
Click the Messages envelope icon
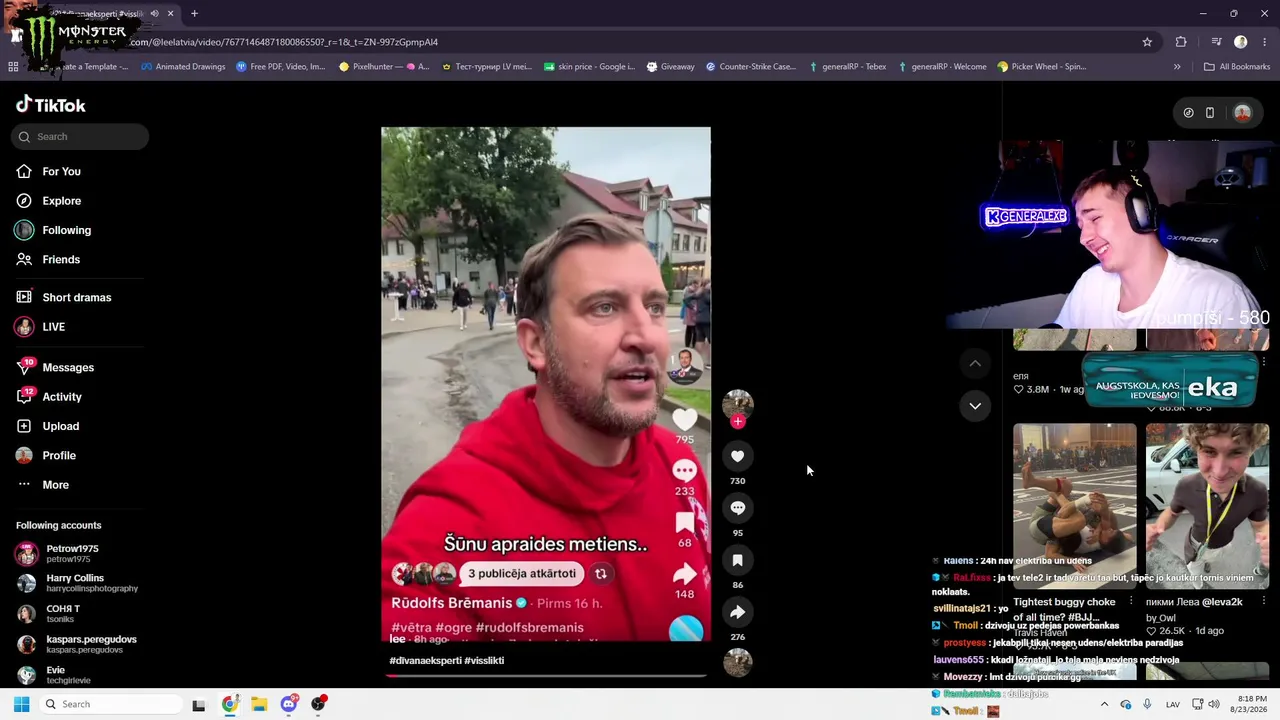coord(24,367)
